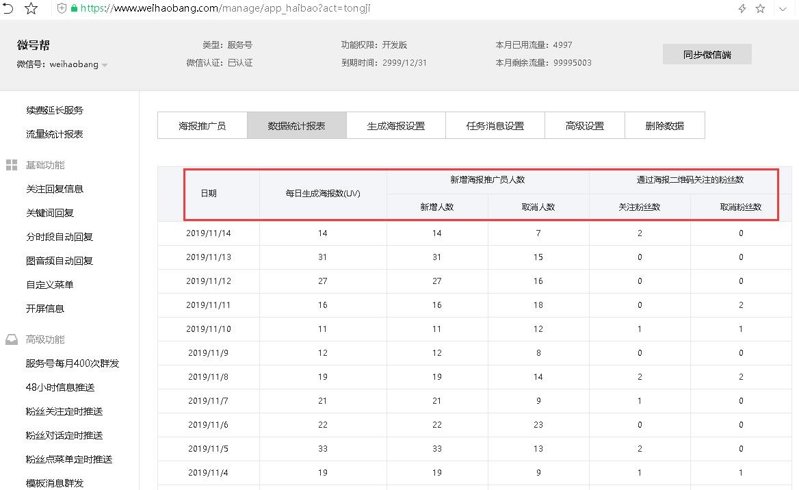Select the 2019/11/13 date cell

[208, 257]
